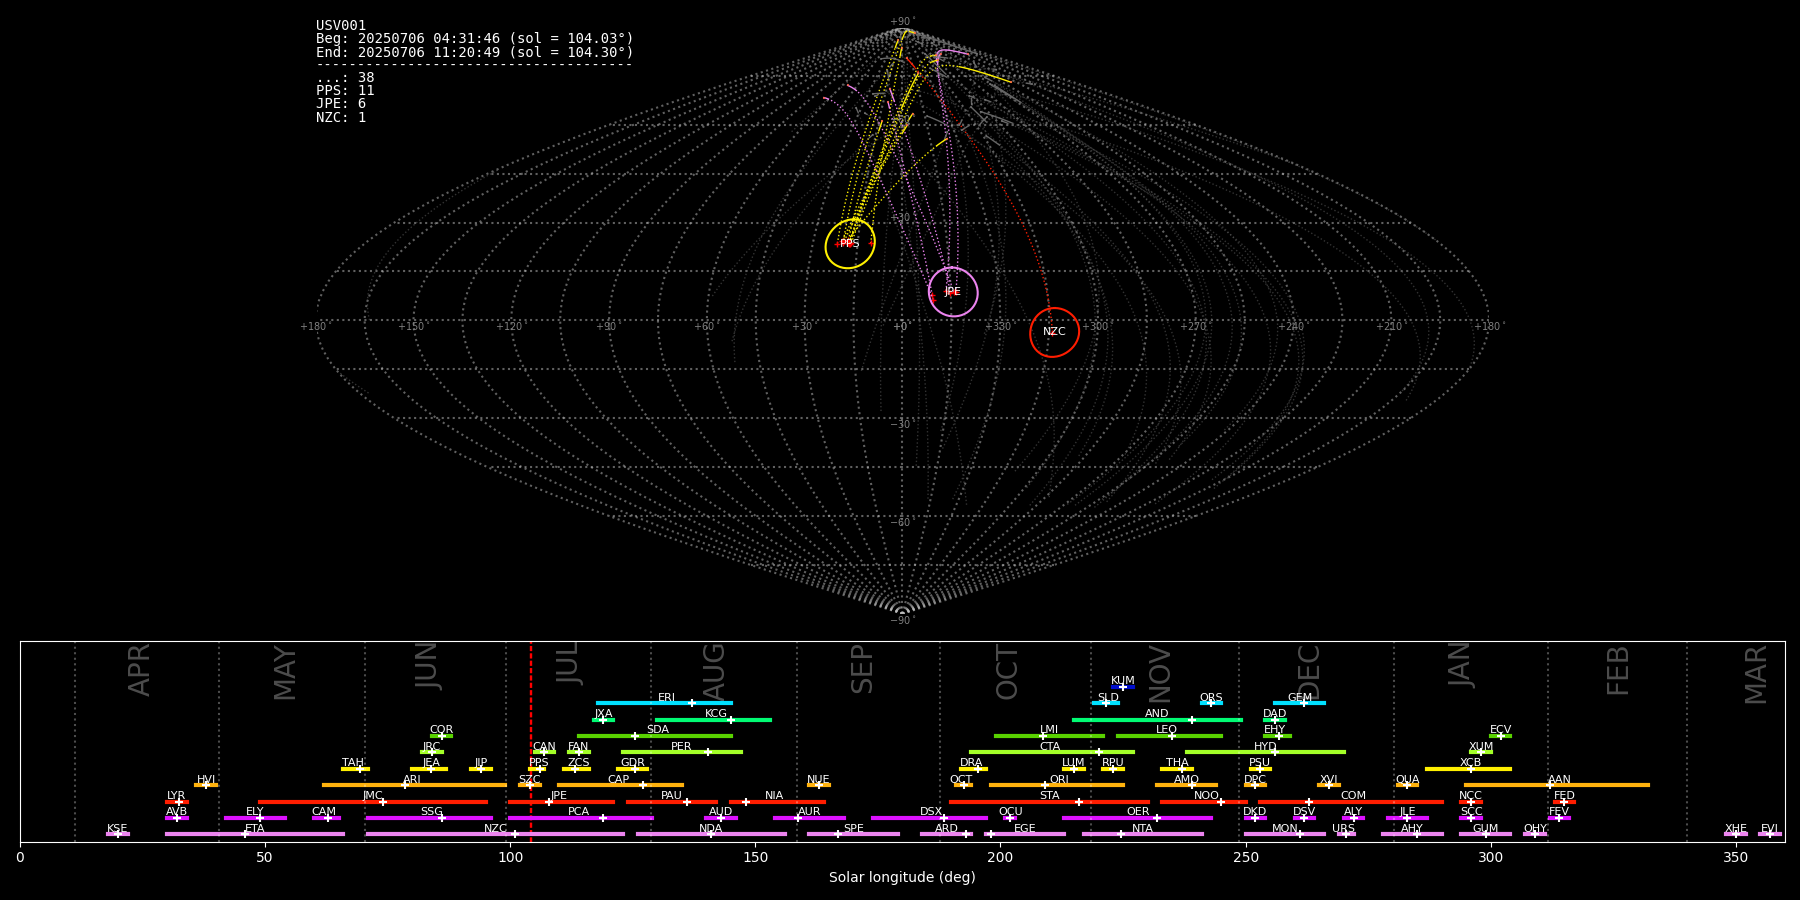Click the JXA shower label in timeline
Viewport: 1800px width, 900px height.
click(x=603, y=713)
